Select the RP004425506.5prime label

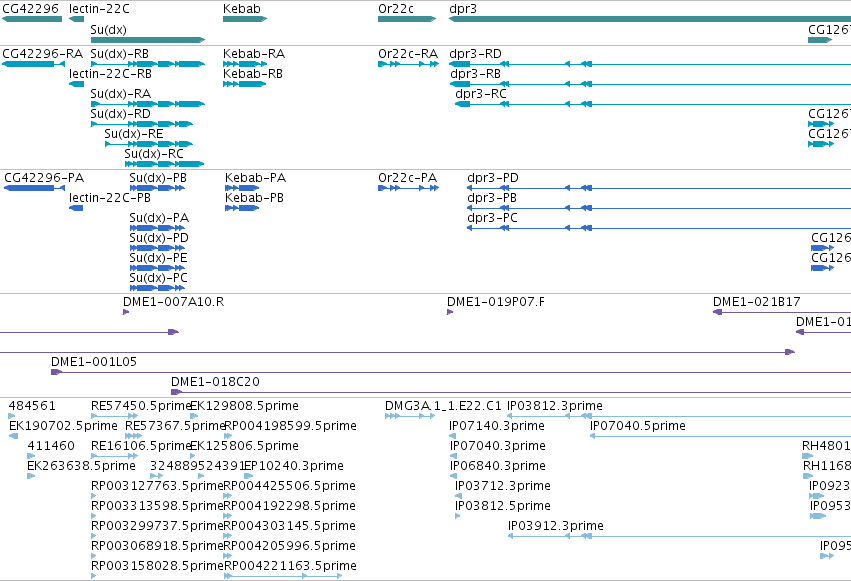pos(290,487)
